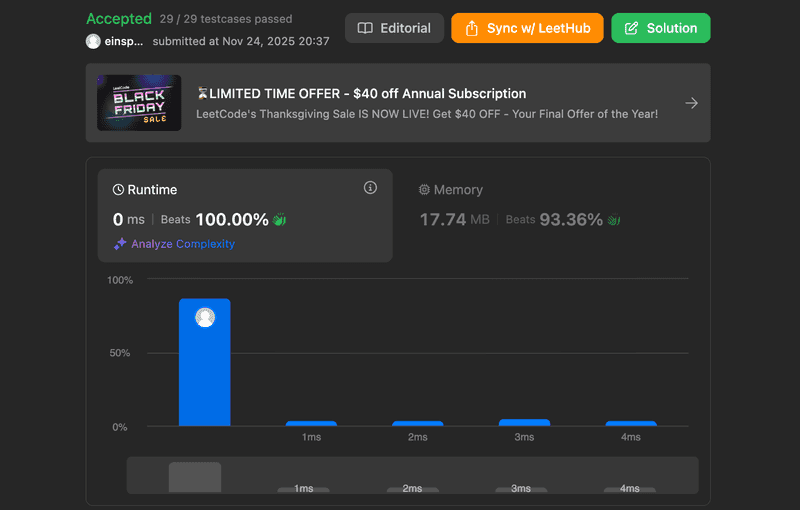
Task: Select the 3ms bar in the chart
Action: (524, 422)
